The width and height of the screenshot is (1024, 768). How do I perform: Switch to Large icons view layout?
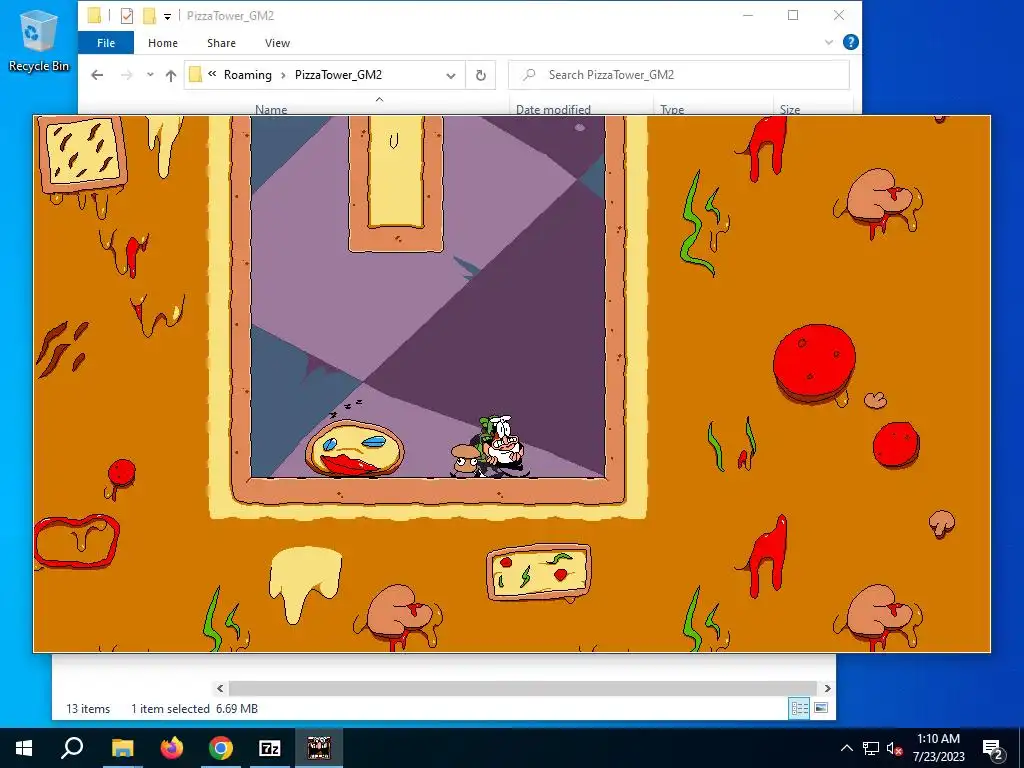(x=821, y=709)
